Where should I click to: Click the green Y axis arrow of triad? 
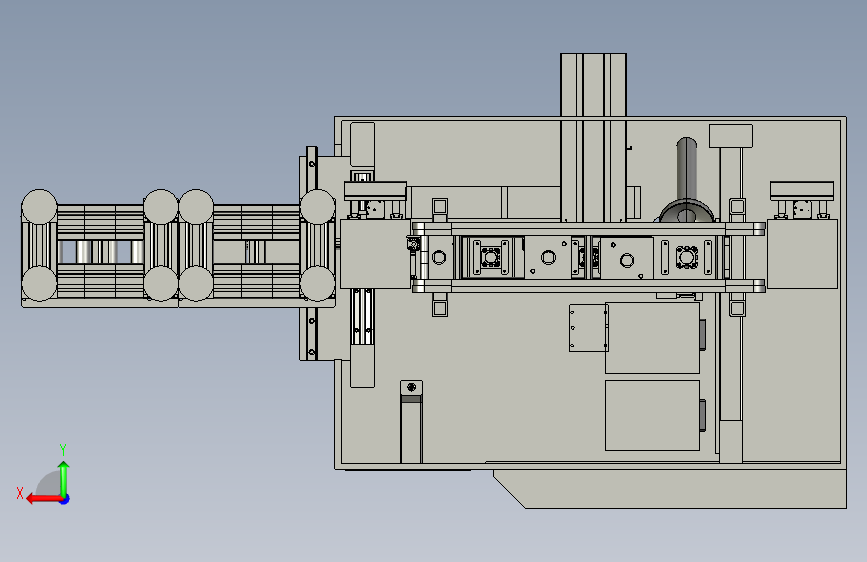click(64, 478)
